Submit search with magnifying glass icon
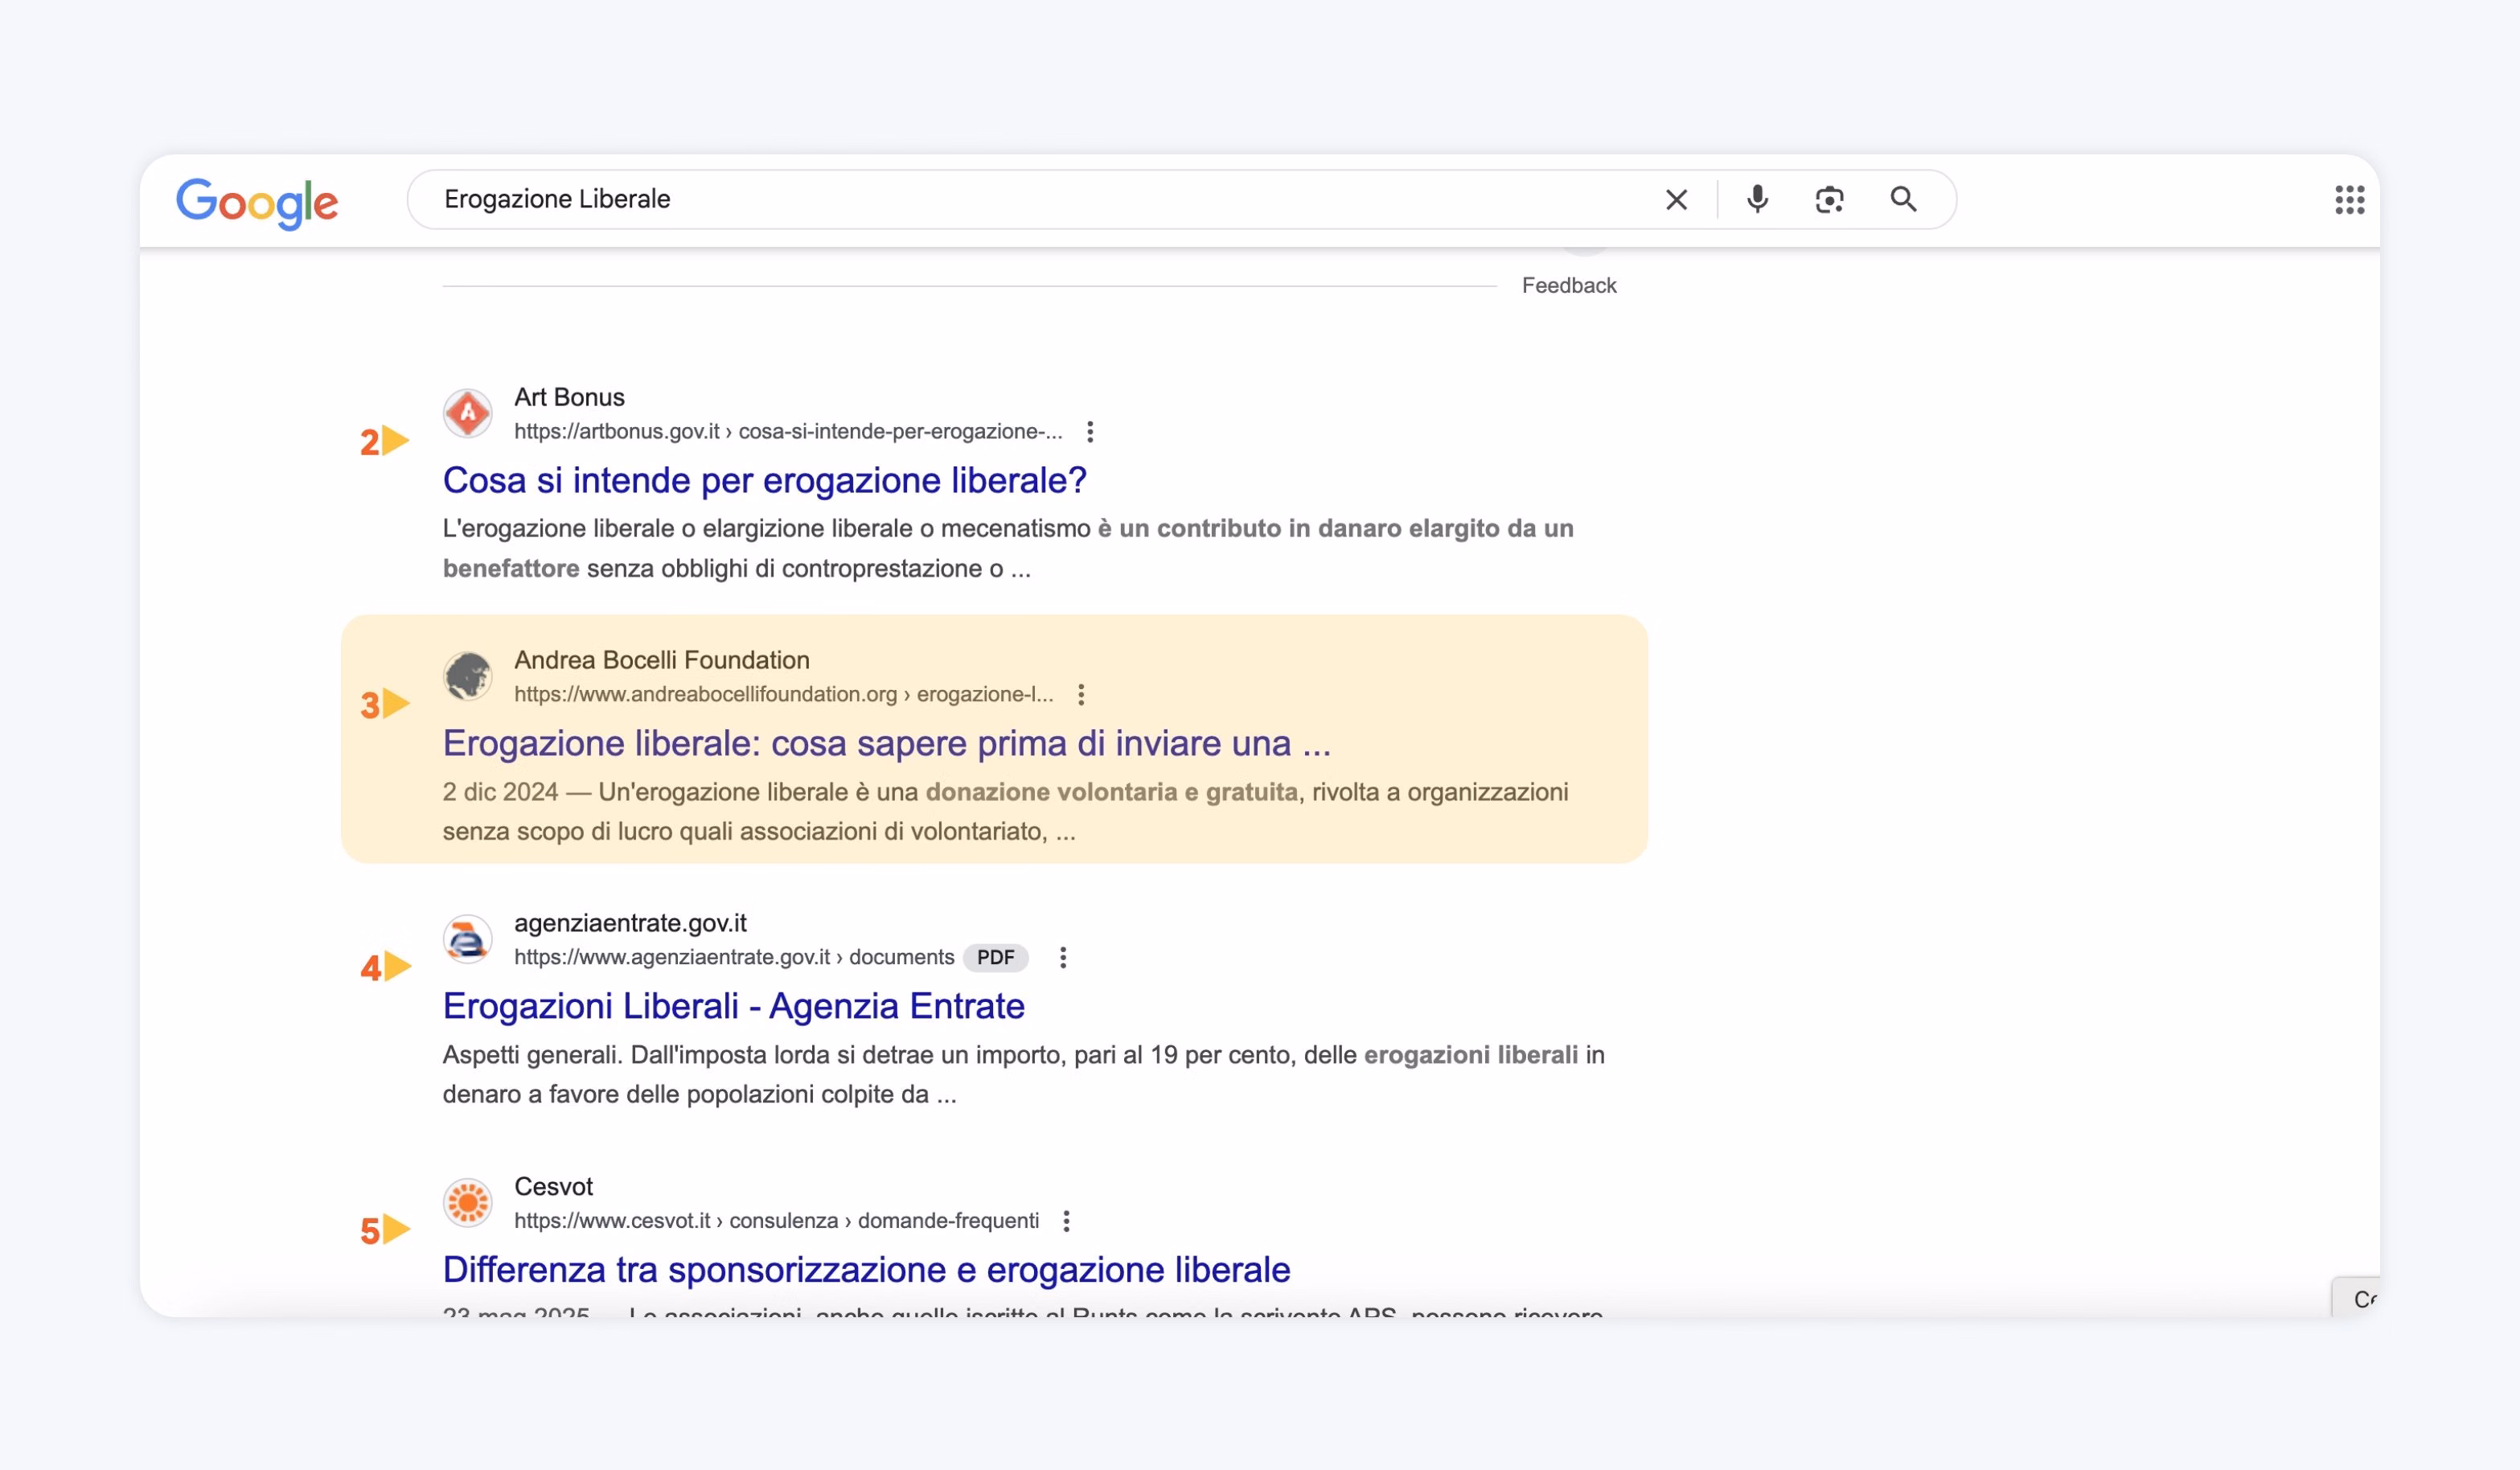The height and width of the screenshot is (1470, 2520). 1903,200
